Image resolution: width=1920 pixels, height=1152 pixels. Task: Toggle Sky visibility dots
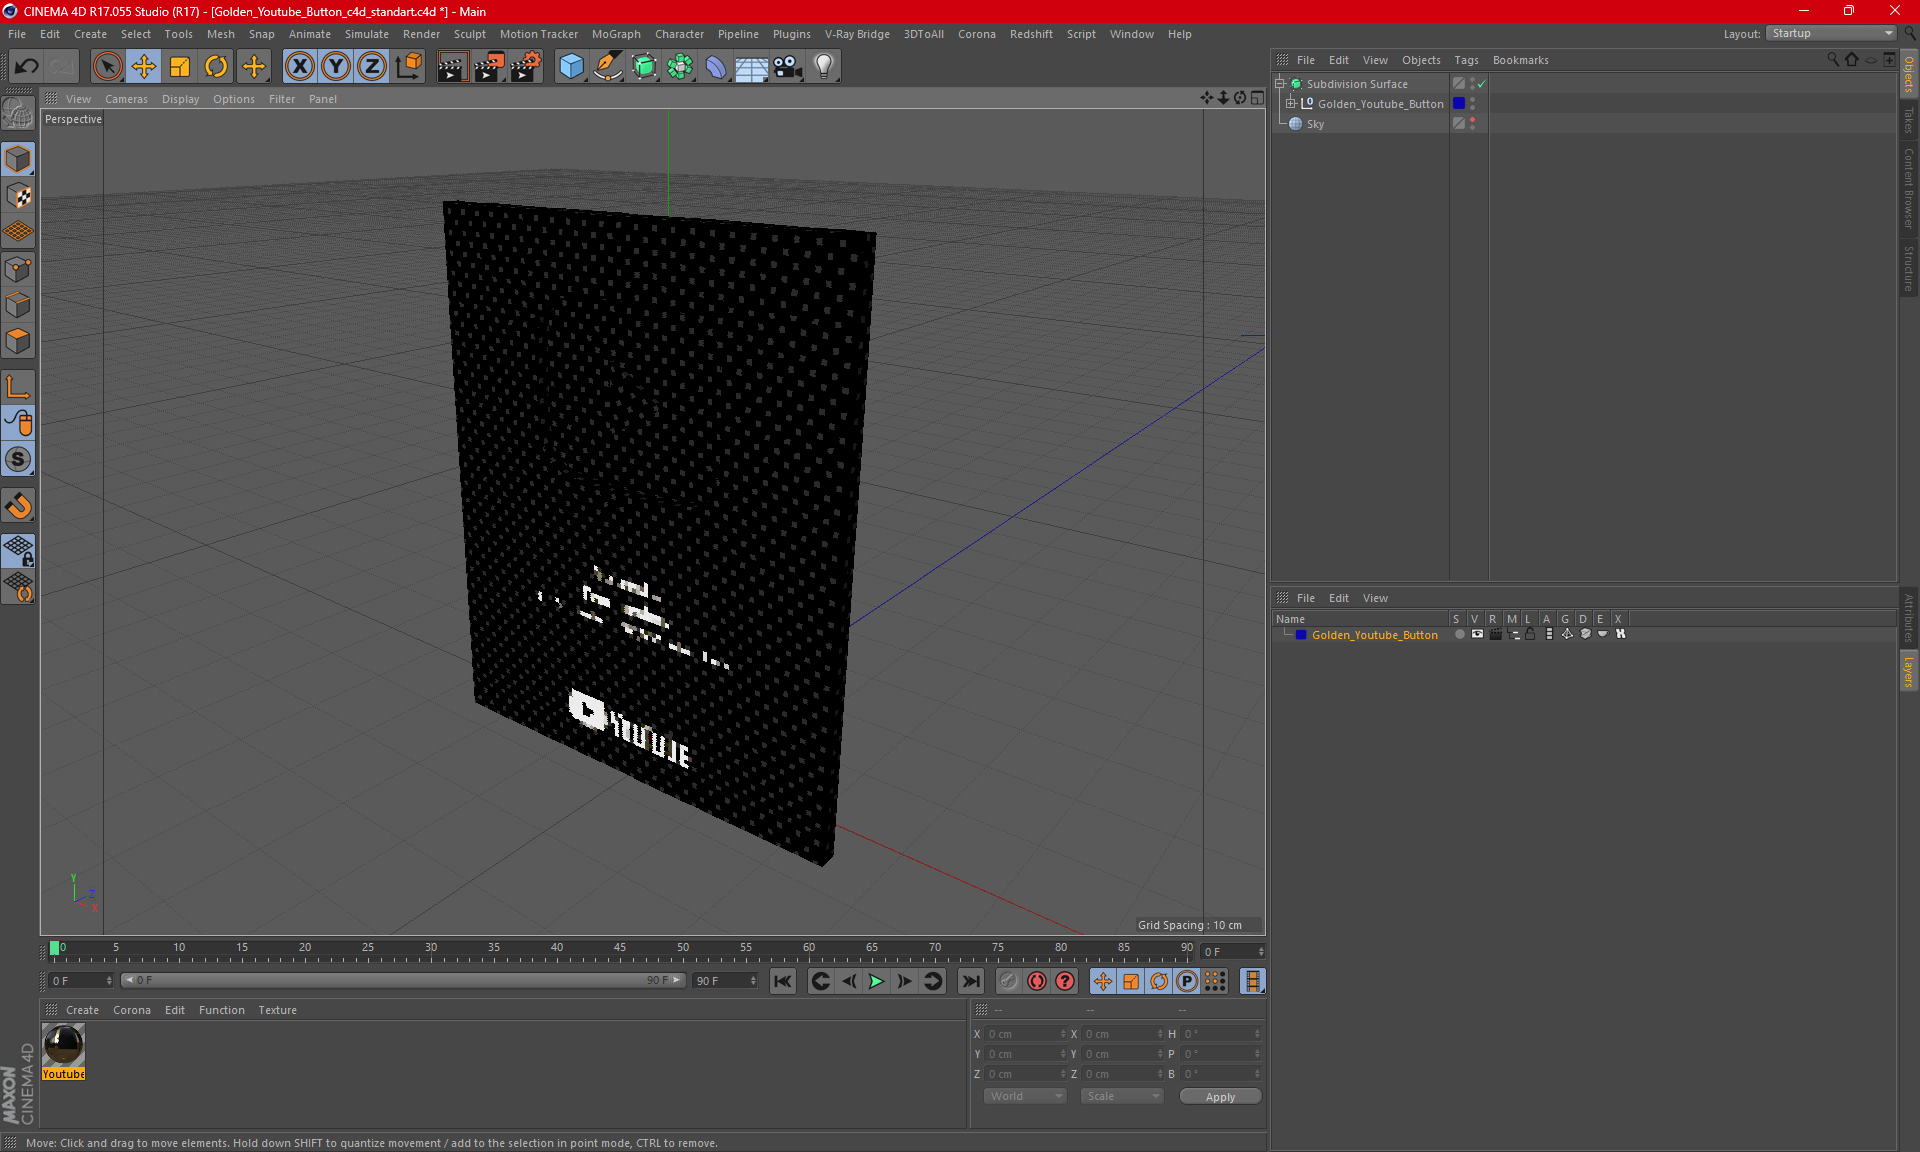click(1472, 124)
